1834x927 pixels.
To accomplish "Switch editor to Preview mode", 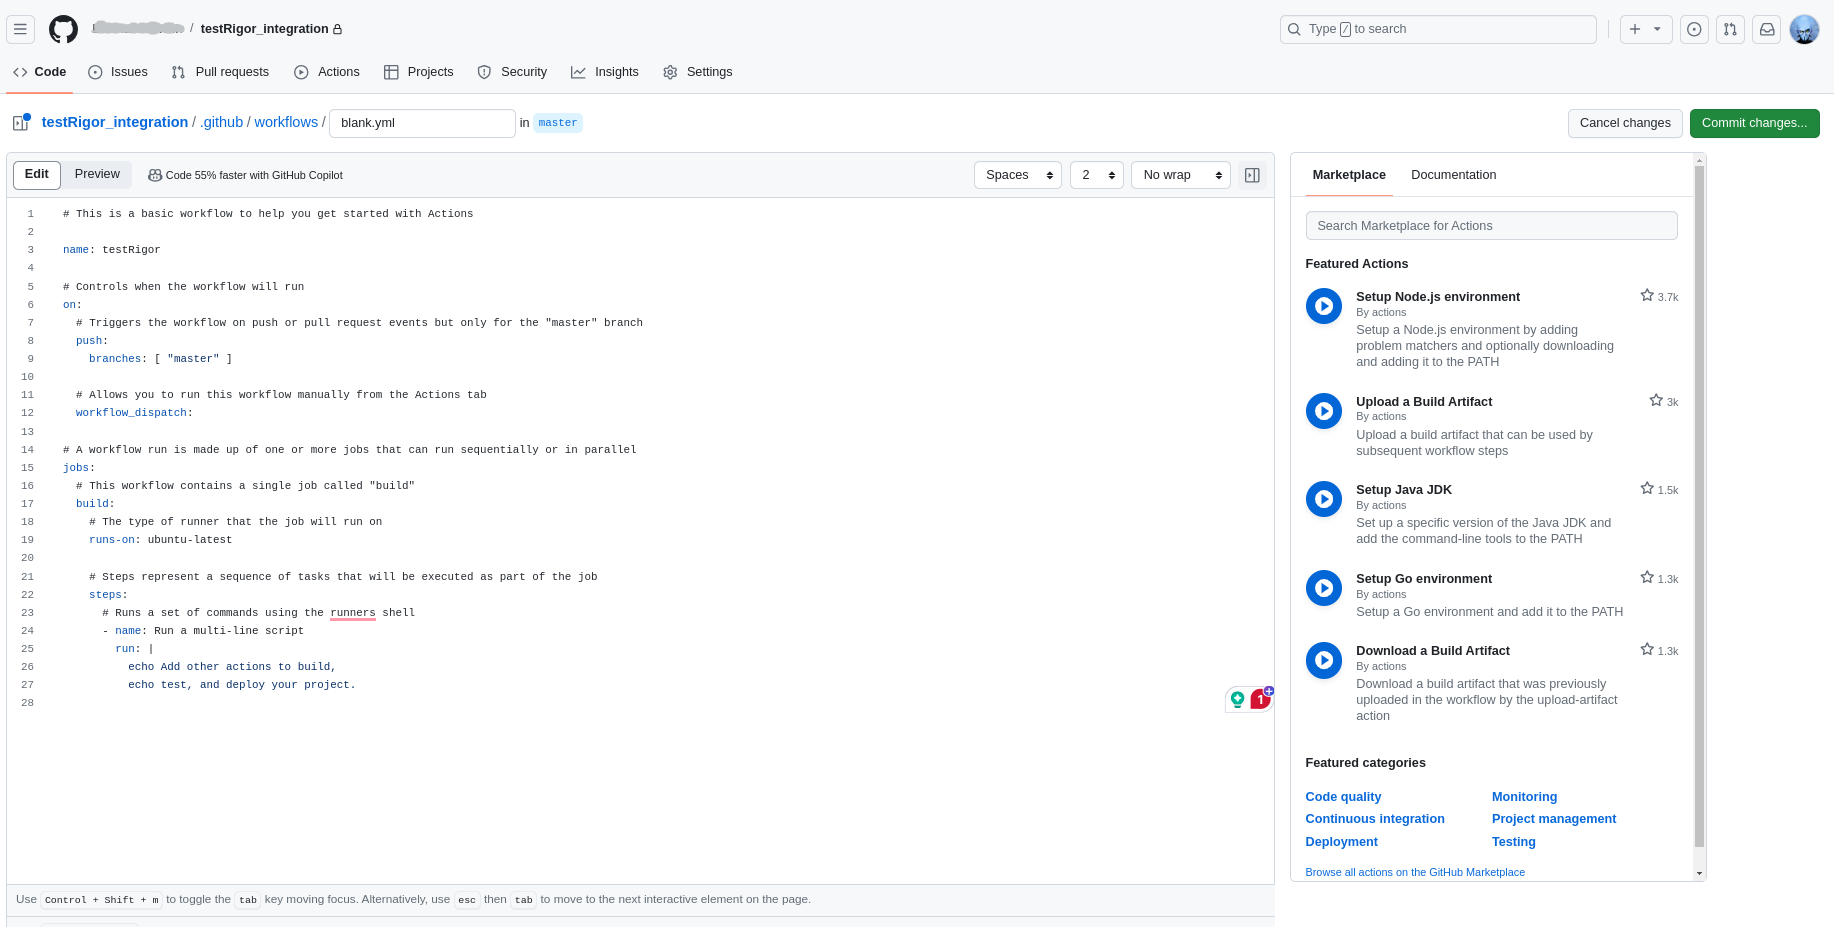I will point(97,174).
